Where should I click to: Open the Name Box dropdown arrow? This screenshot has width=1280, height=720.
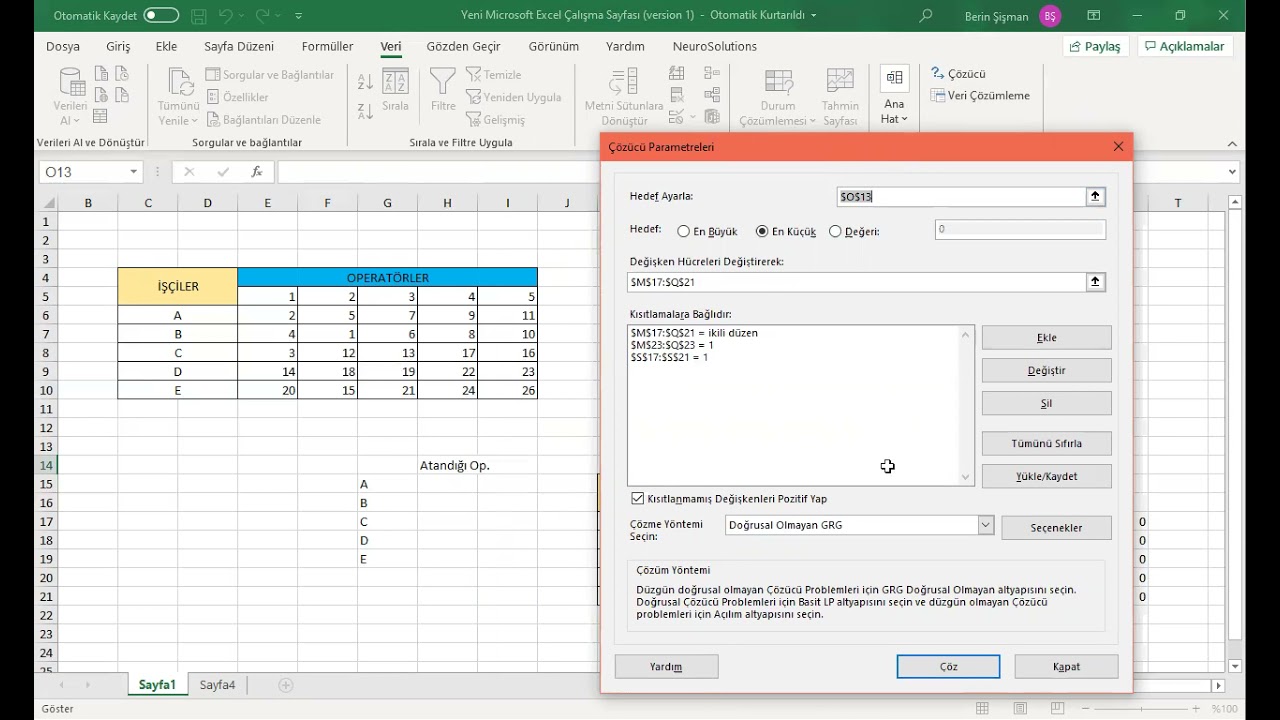click(x=133, y=172)
